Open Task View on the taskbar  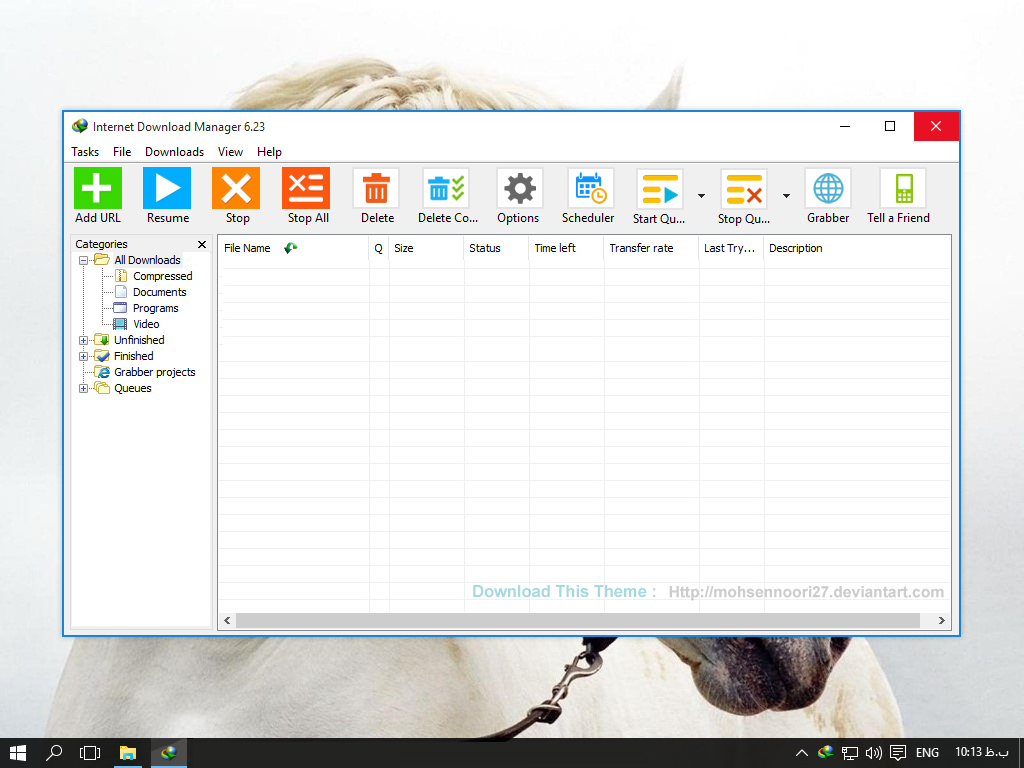(90, 753)
